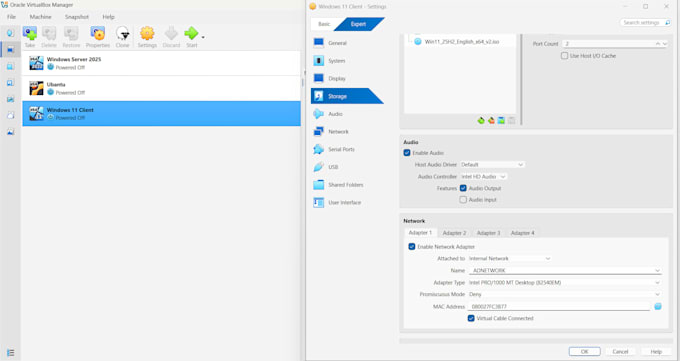Open the File menu
Screen dimensions: 680x361
[x=12, y=16]
